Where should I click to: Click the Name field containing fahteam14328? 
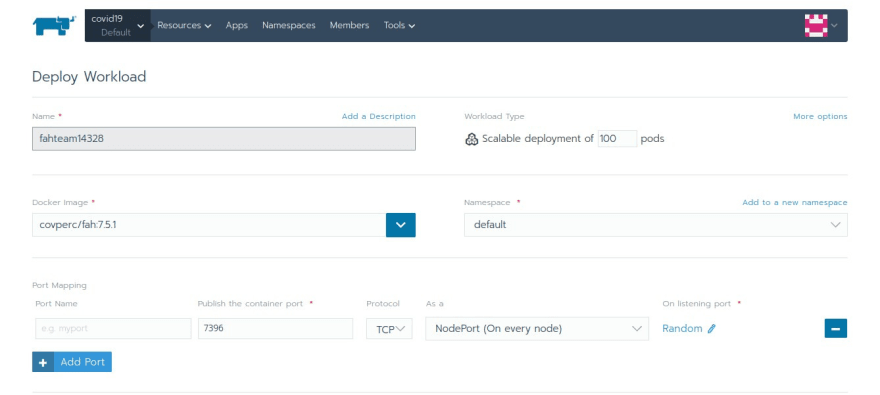coord(224,139)
